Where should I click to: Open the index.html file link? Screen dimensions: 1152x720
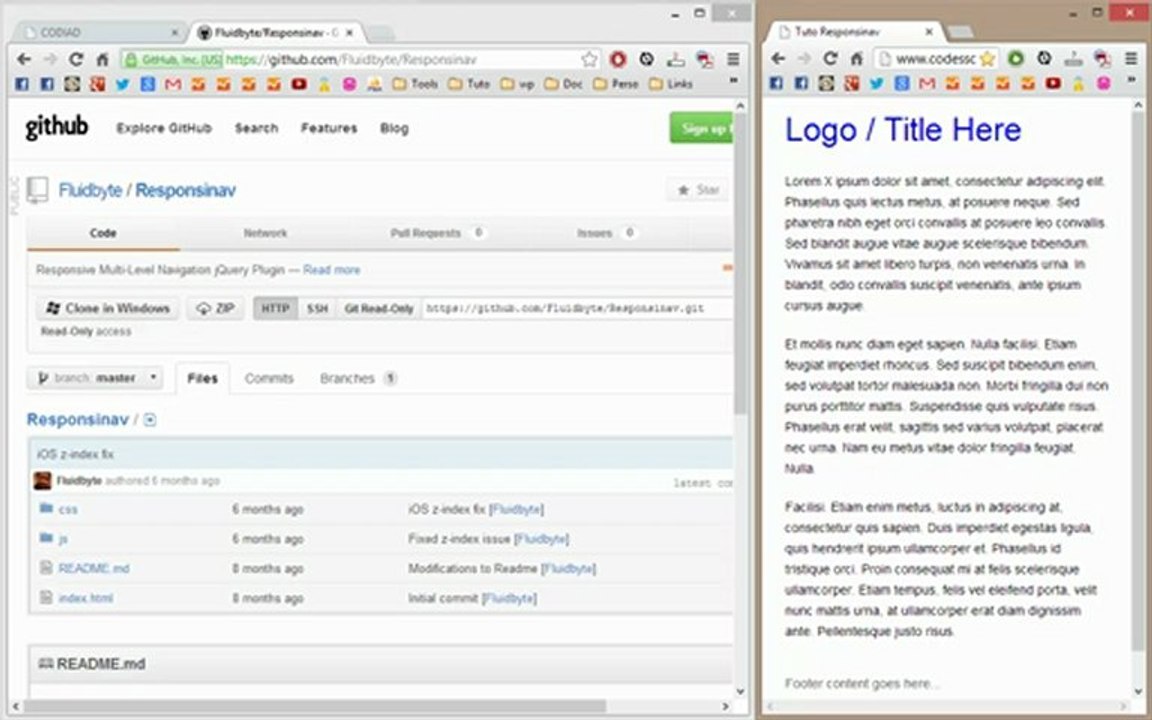(86, 598)
